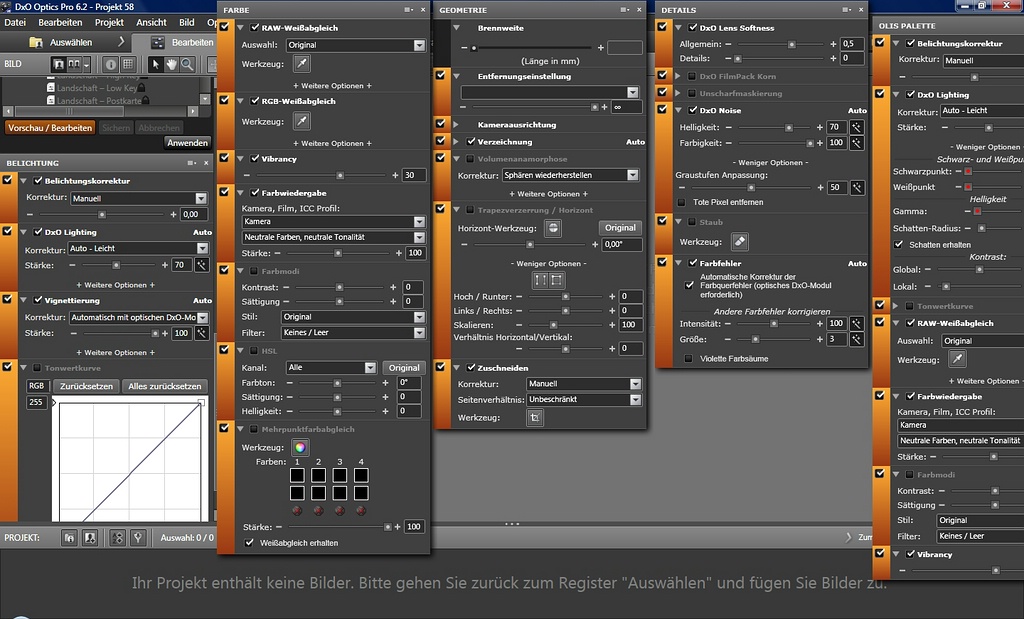Click first Farben swatch under number 1
The width and height of the screenshot is (1024, 619).
(x=297, y=475)
